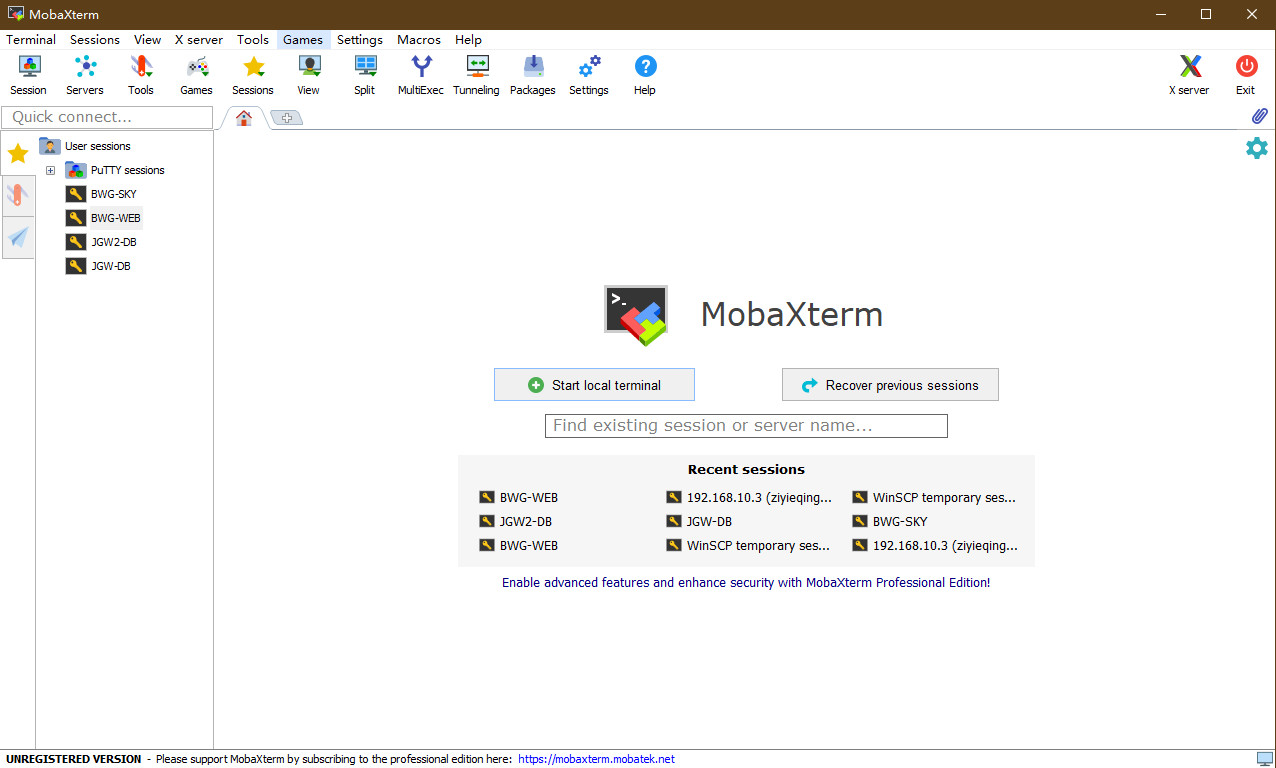Open the Help toolbar icon
The image size is (1276, 768).
coord(645,75)
